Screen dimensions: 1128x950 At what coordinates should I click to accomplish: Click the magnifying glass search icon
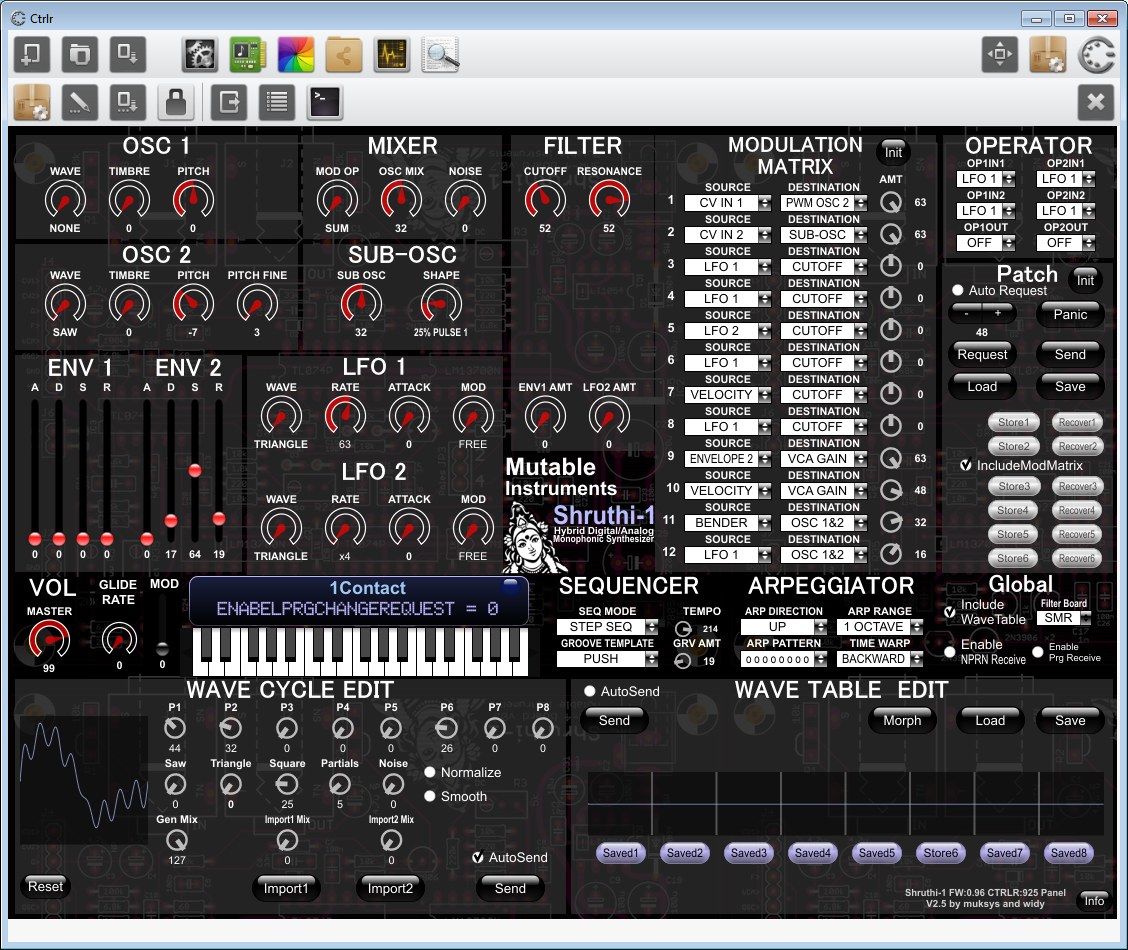[x=440, y=54]
